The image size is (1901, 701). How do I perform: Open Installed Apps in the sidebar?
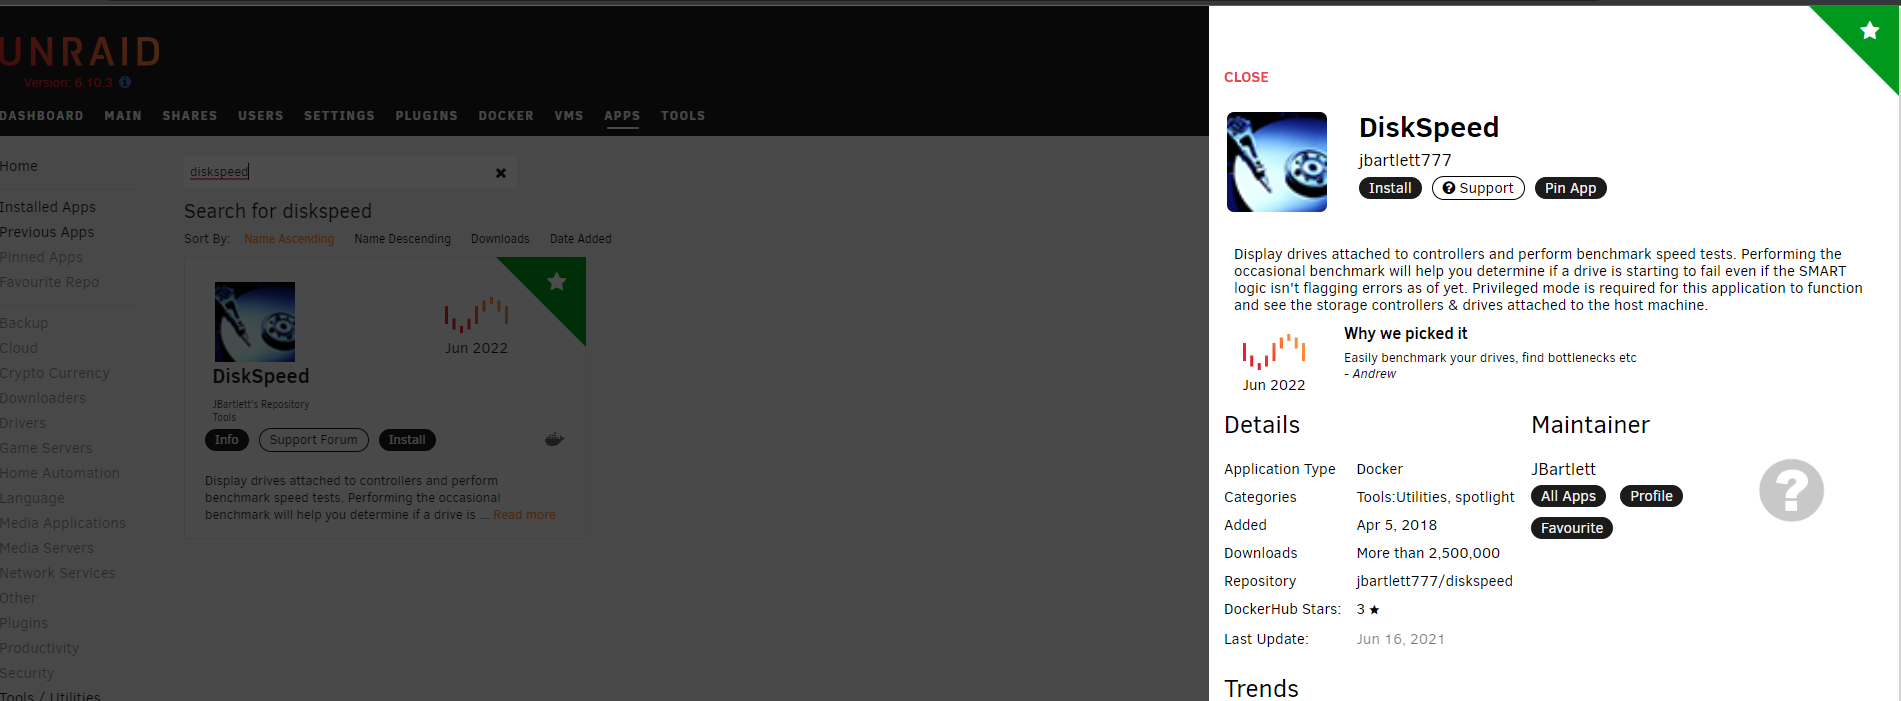[48, 207]
